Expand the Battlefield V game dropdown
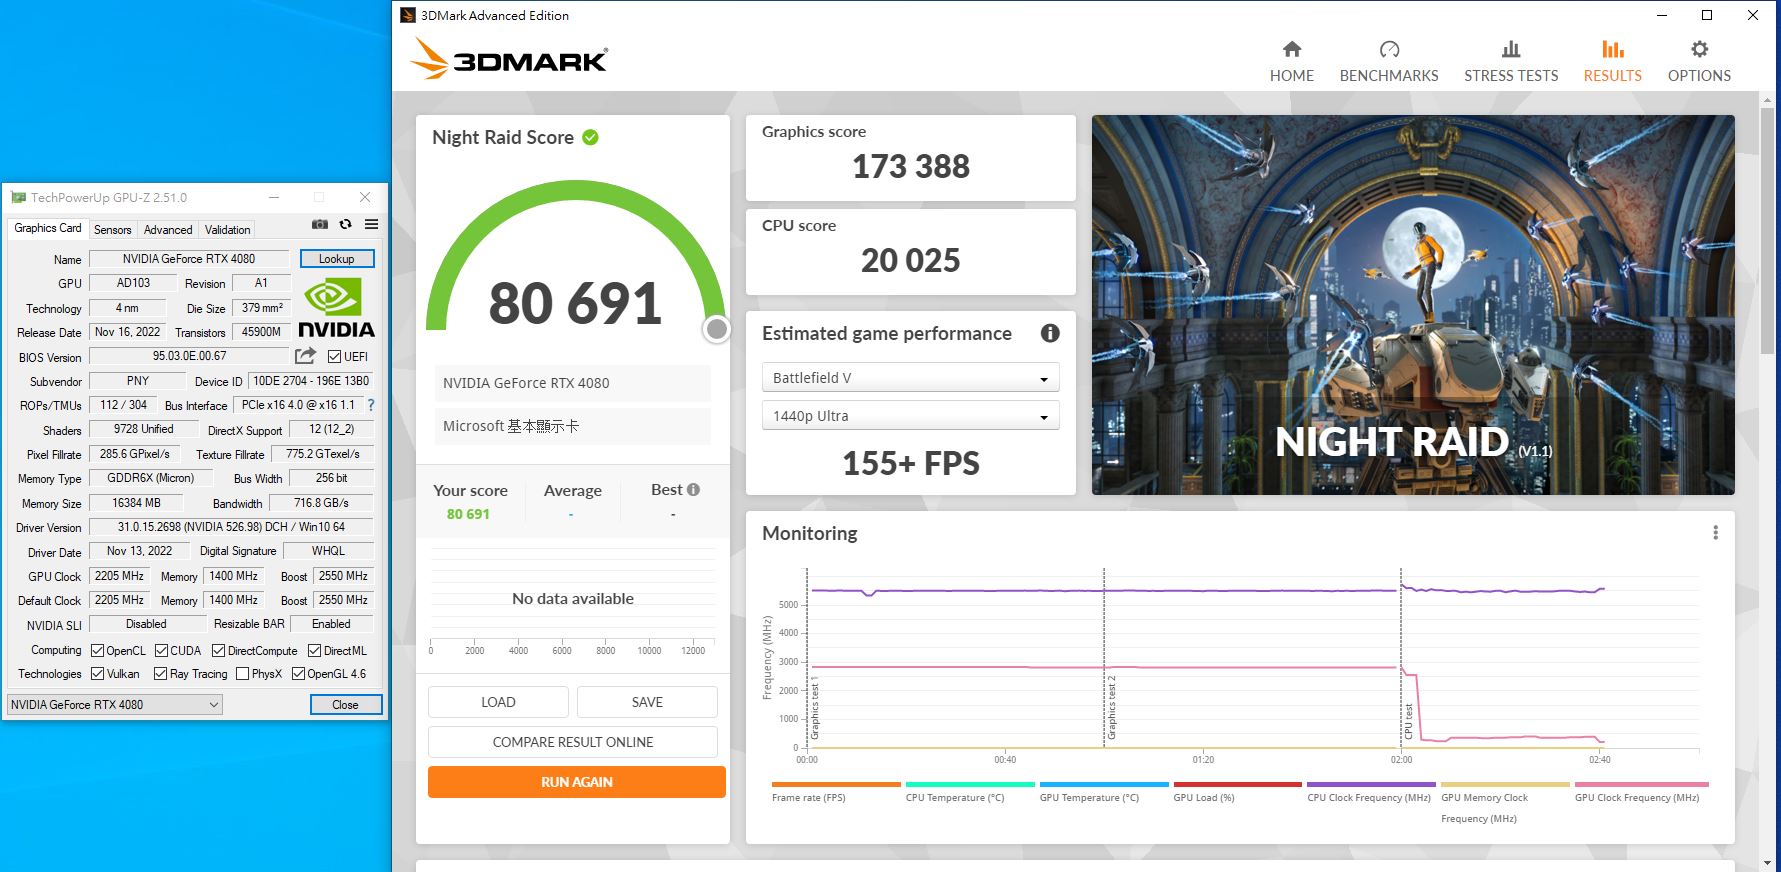Screen dimensions: 1781x872 (x=909, y=378)
